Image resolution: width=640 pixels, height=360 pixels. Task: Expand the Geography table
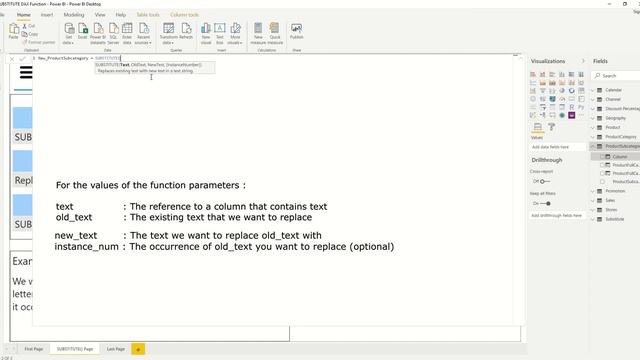tap(593, 118)
